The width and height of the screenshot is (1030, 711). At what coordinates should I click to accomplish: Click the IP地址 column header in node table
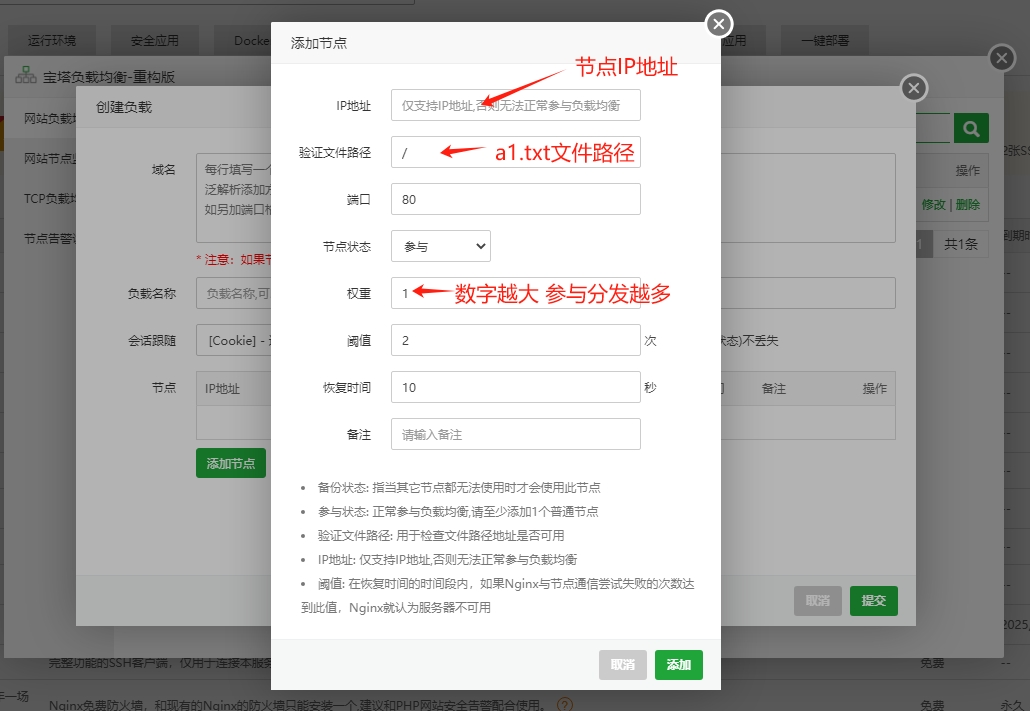point(222,388)
